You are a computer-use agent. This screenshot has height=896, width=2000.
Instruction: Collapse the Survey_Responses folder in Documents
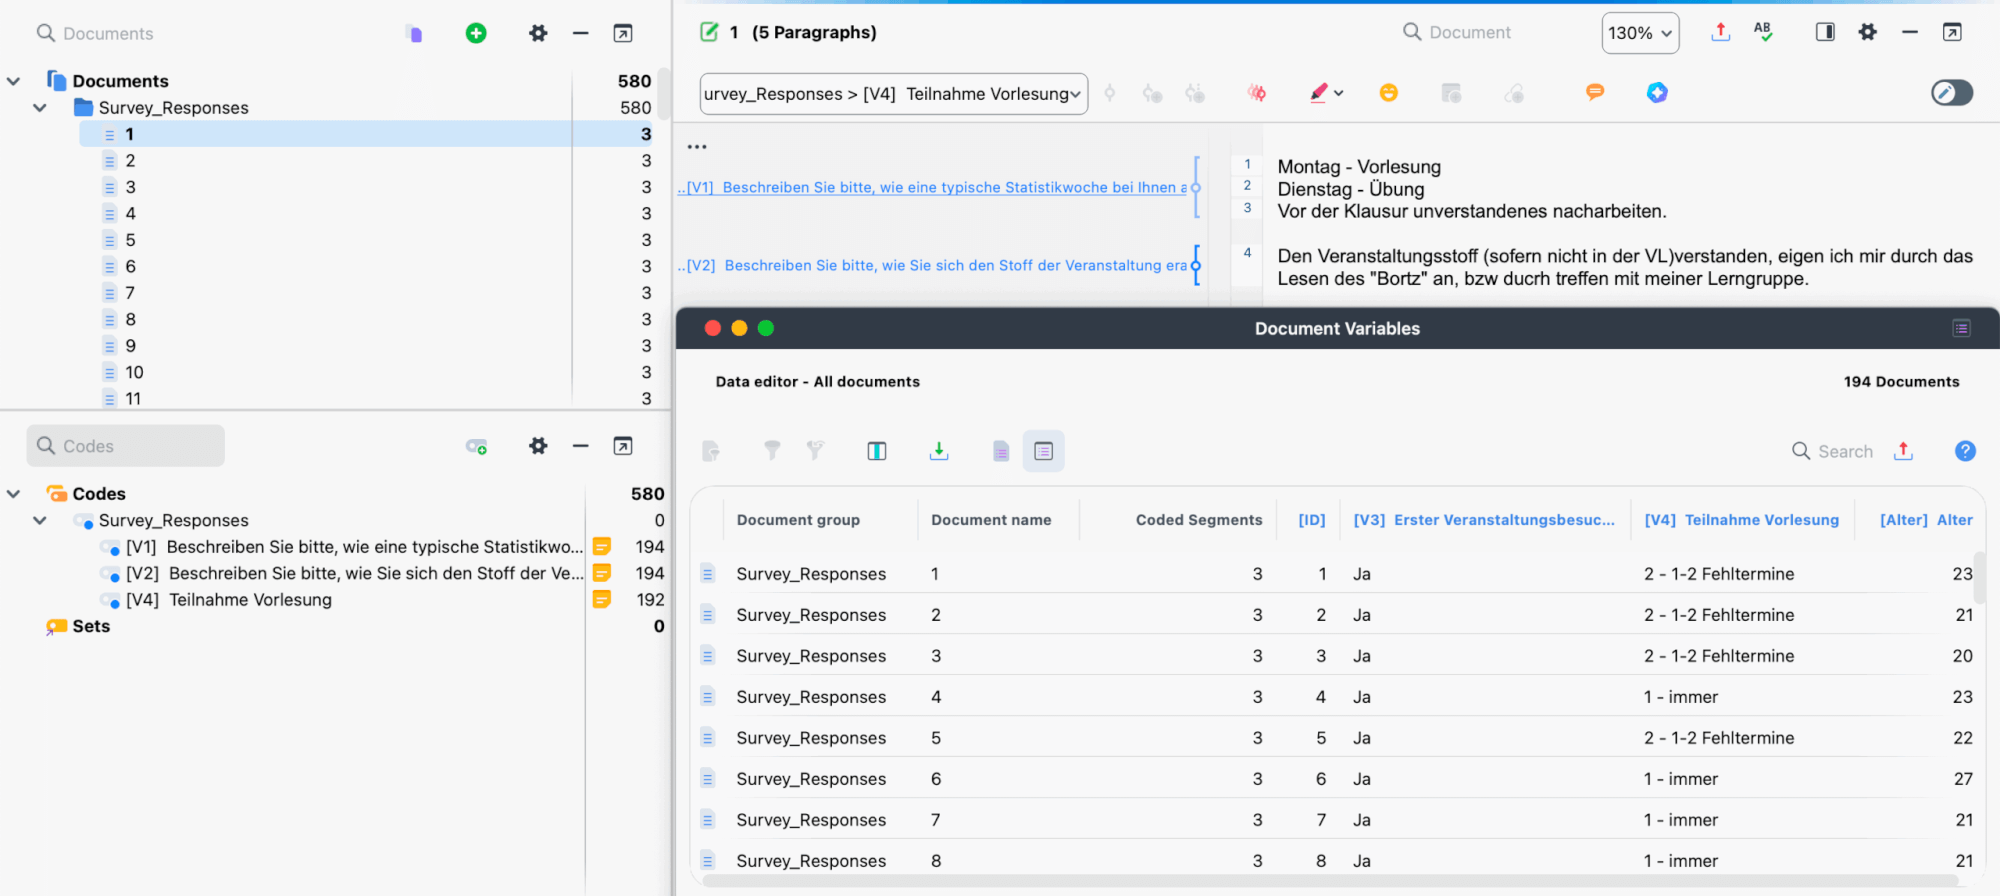(x=40, y=108)
